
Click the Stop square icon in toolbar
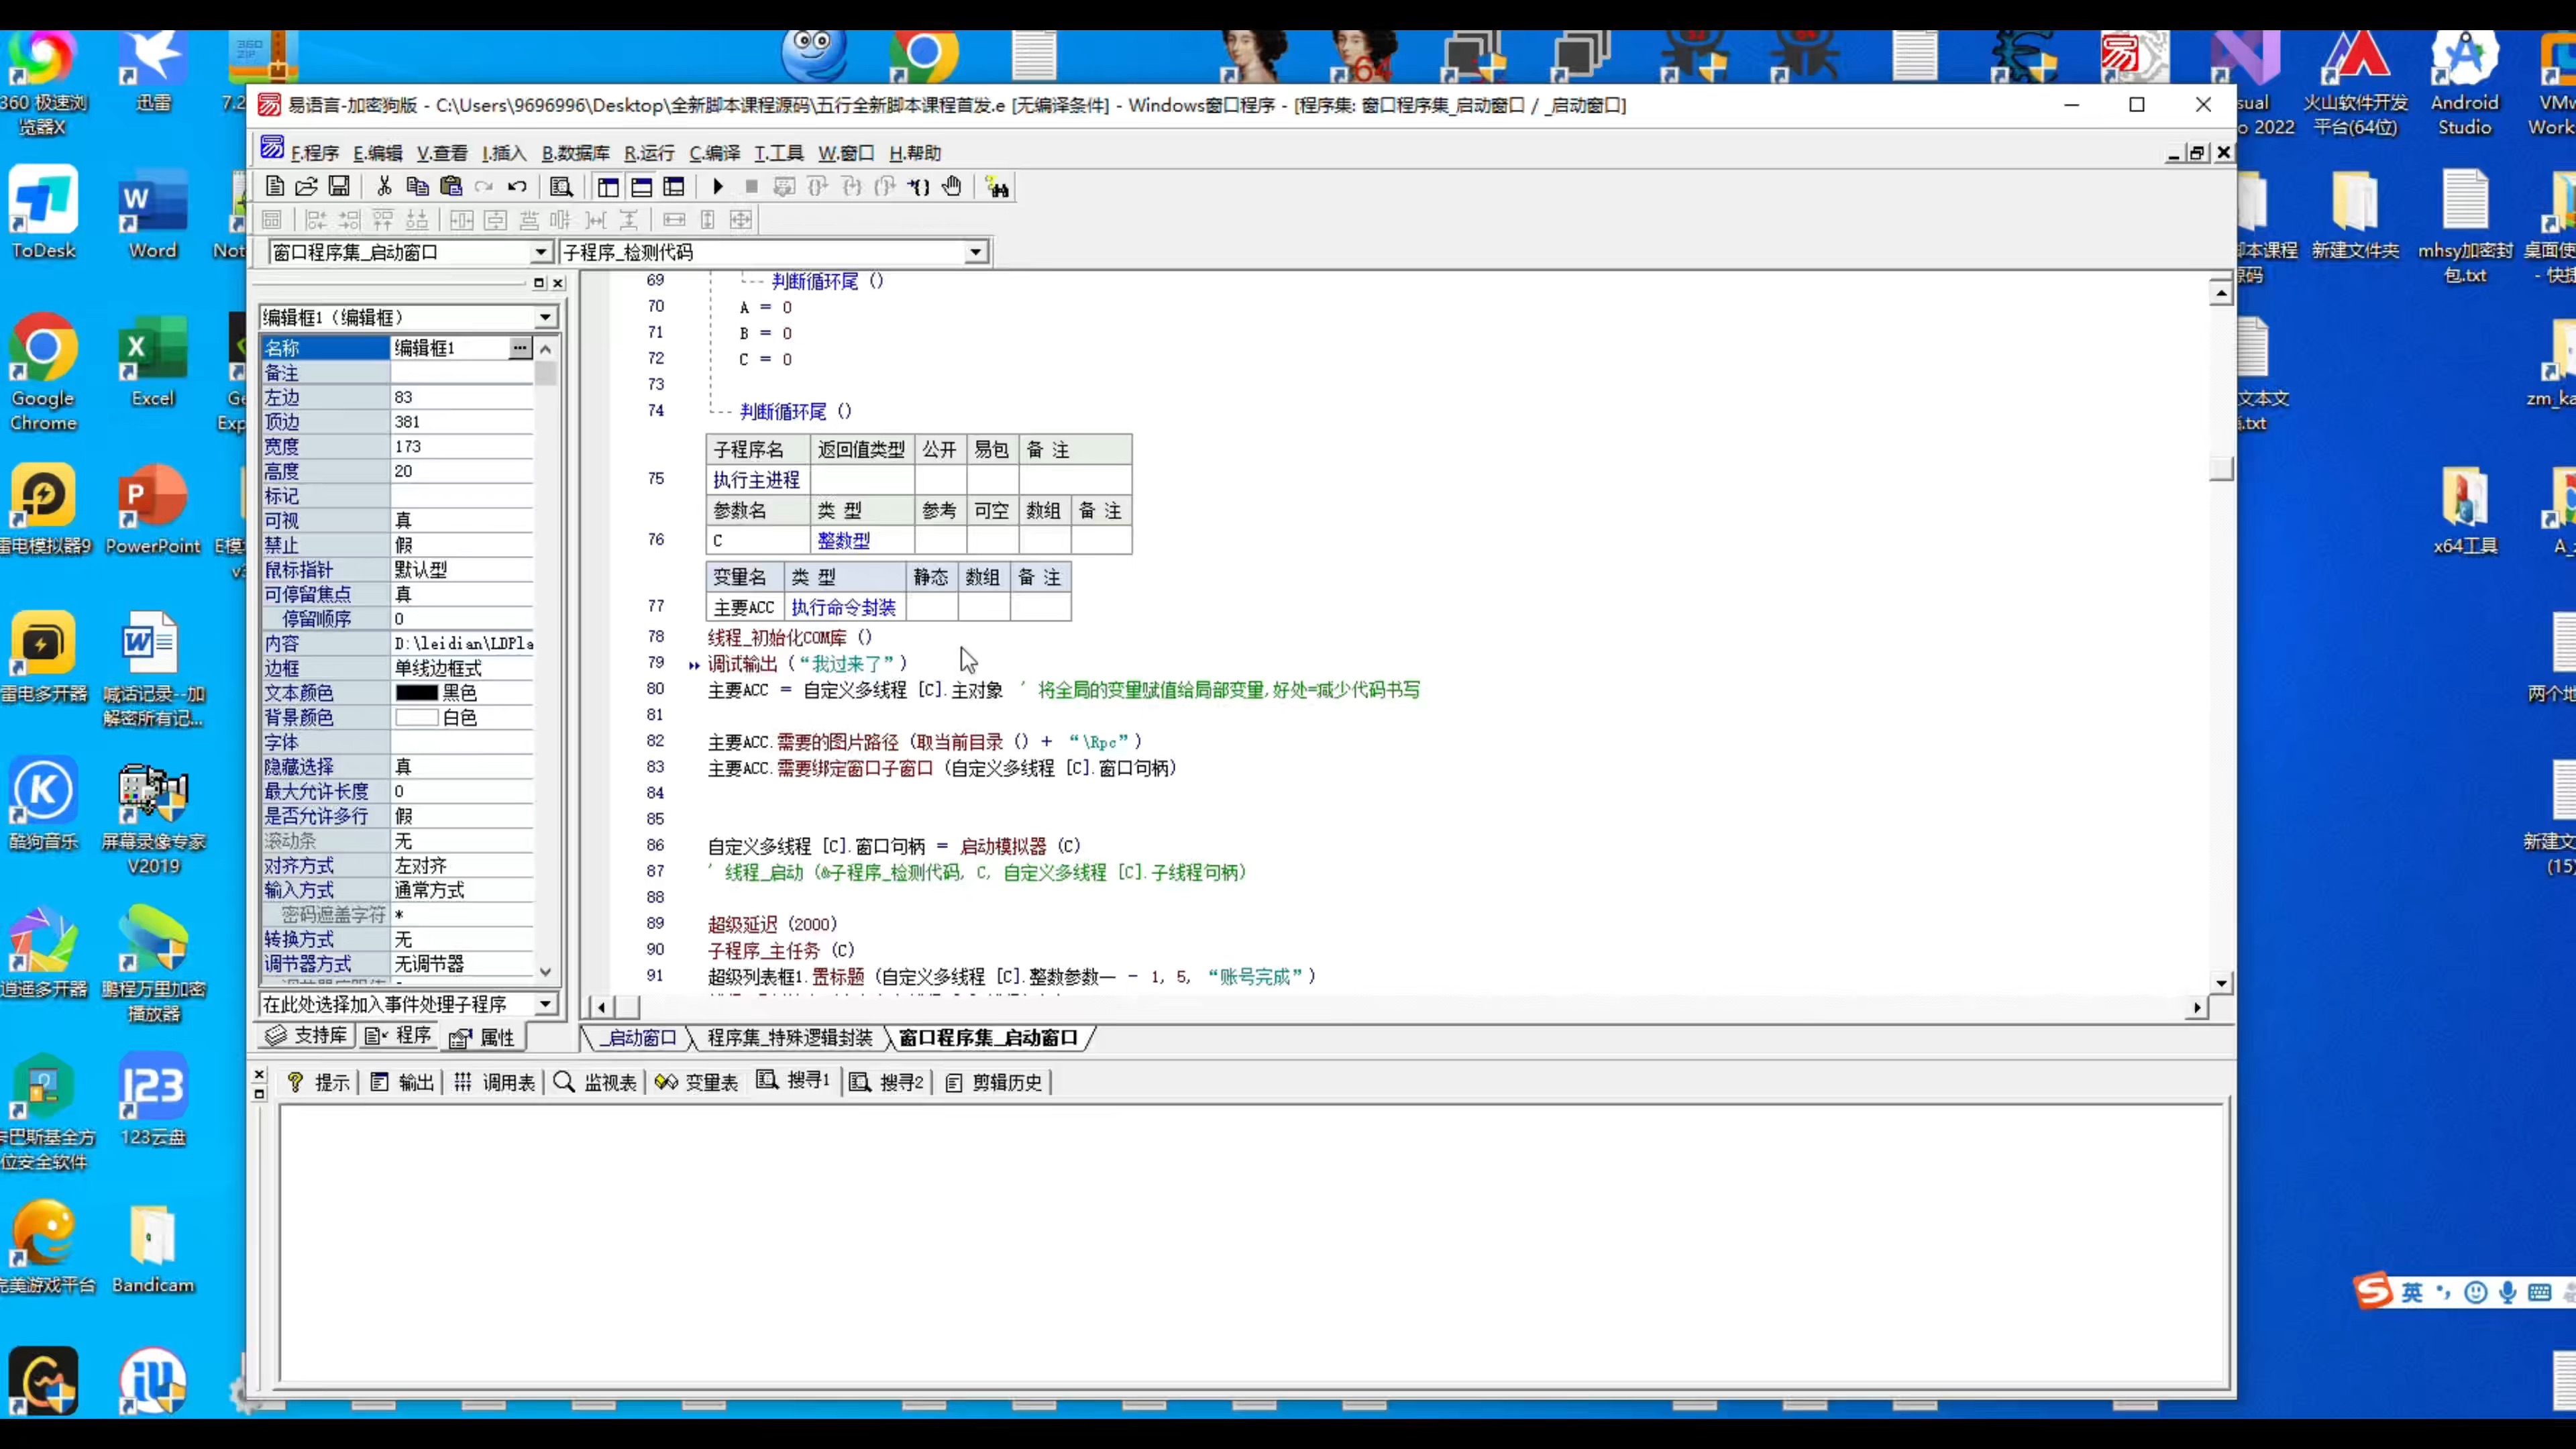click(751, 186)
